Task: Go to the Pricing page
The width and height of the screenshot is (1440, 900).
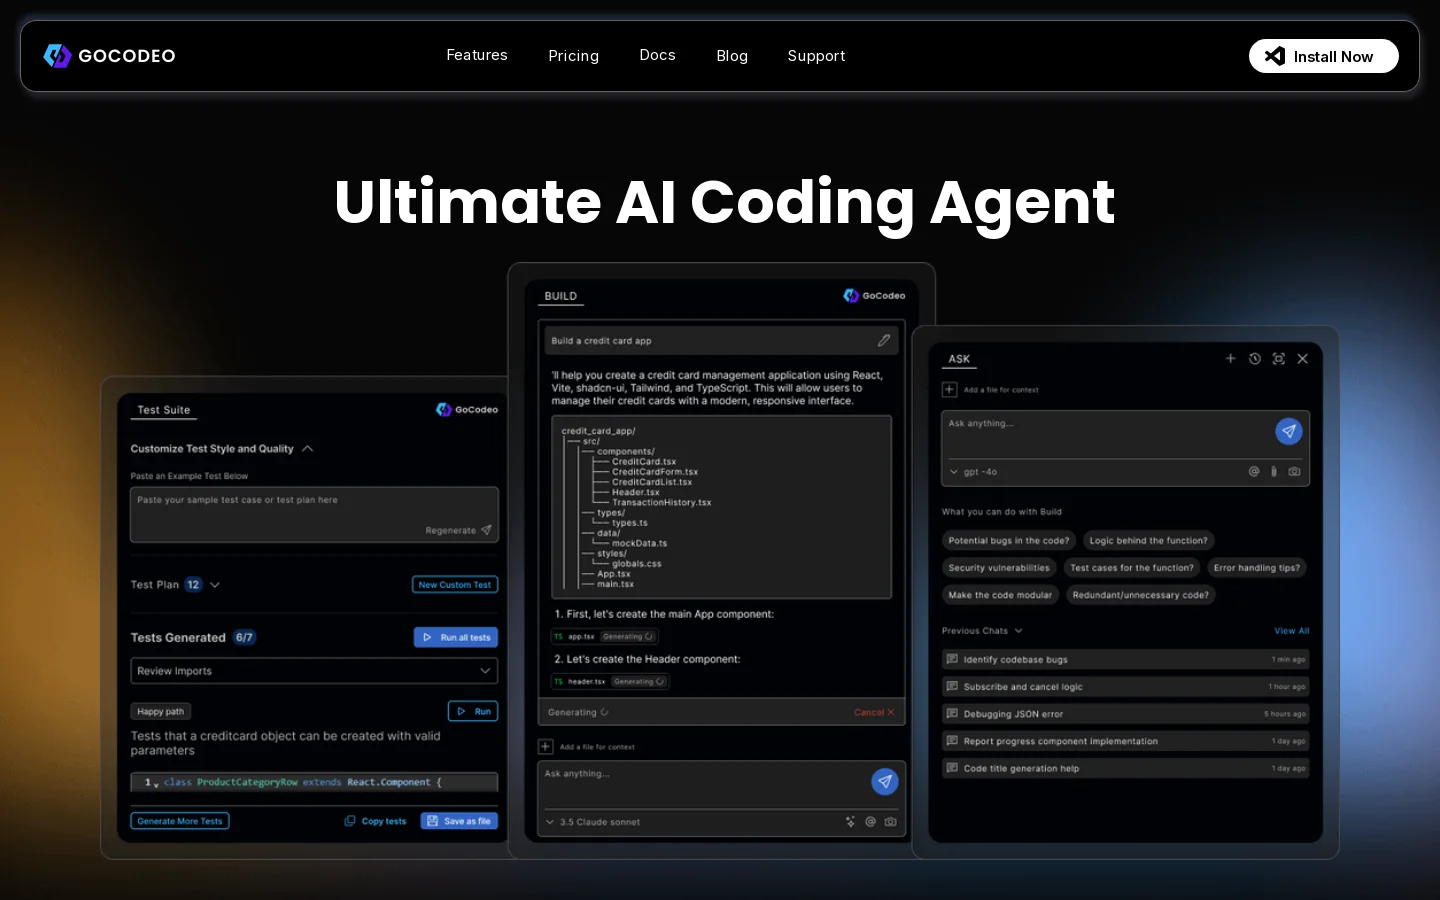Action: pyautogui.click(x=574, y=56)
